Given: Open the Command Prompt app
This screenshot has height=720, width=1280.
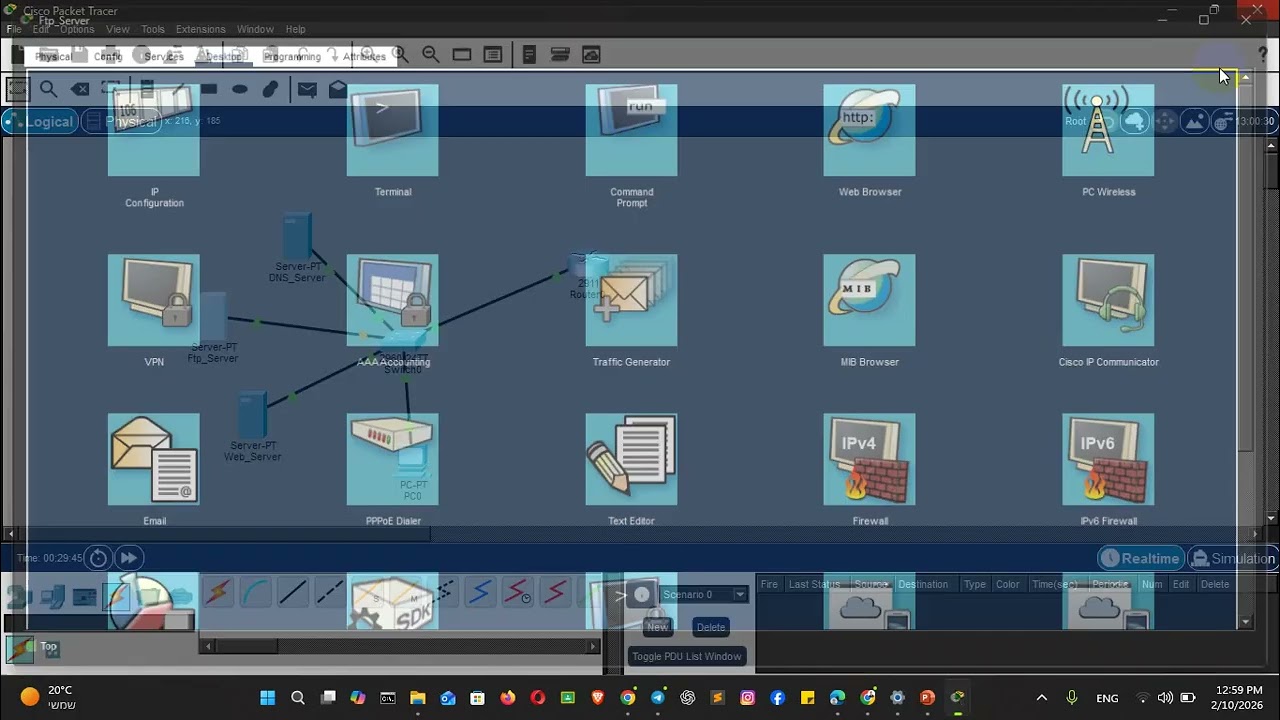Looking at the screenshot, I should pyautogui.click(x=631, y=131).
